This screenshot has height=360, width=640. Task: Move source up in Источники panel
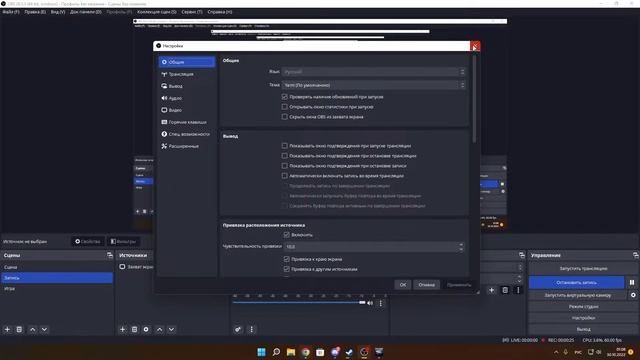160,329
